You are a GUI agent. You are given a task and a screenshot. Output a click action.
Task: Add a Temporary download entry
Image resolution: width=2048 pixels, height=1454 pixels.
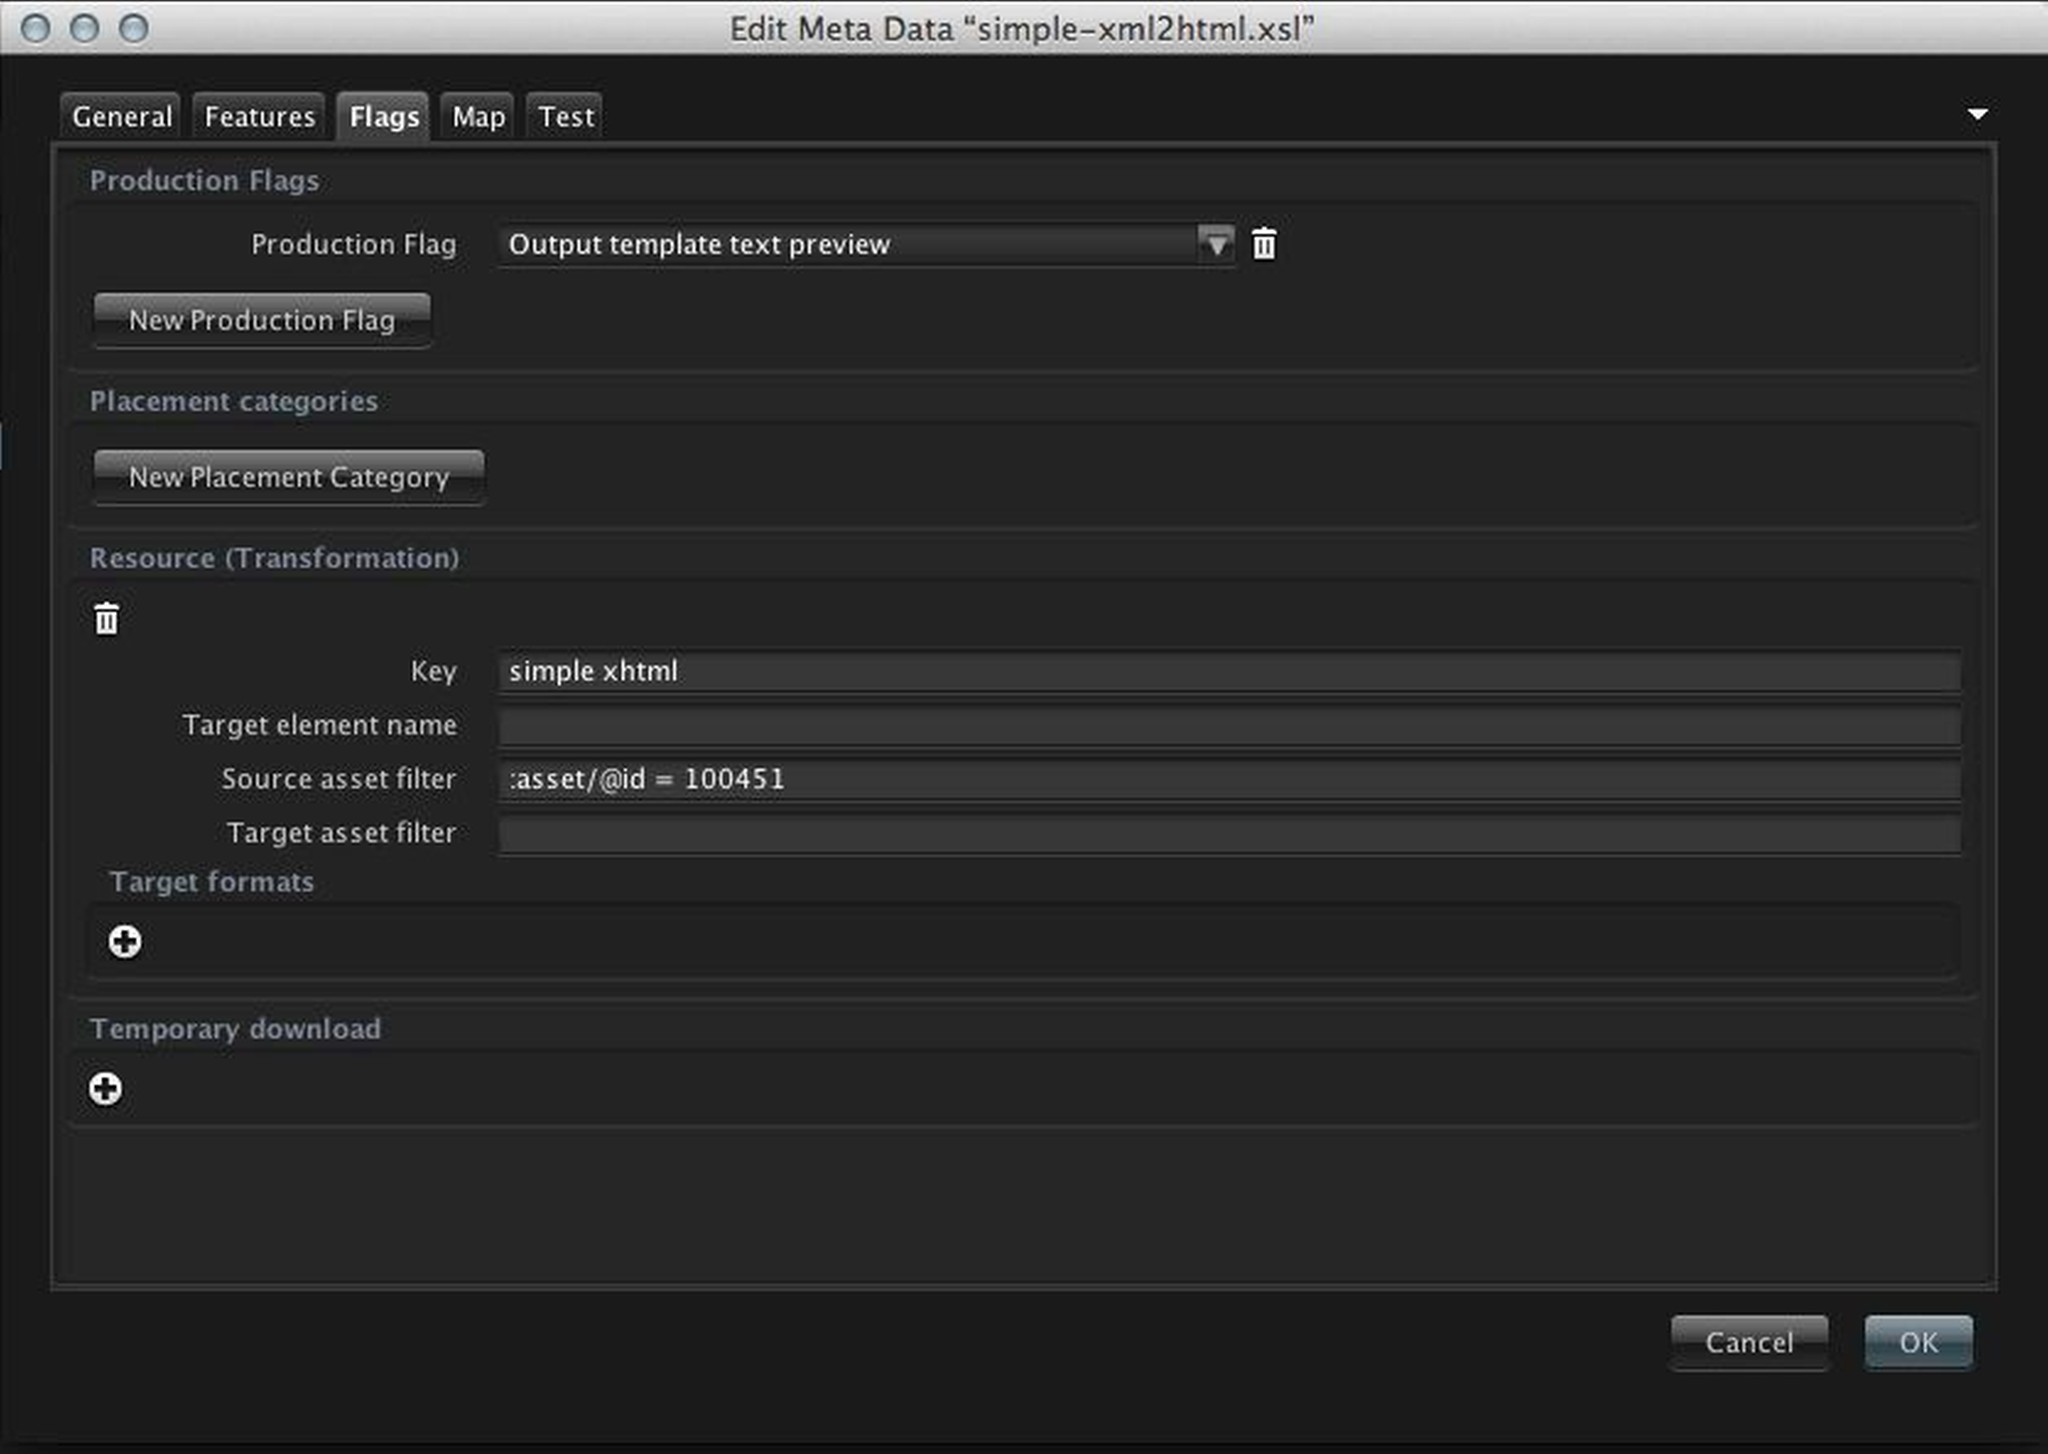[x=106, y=1089]
